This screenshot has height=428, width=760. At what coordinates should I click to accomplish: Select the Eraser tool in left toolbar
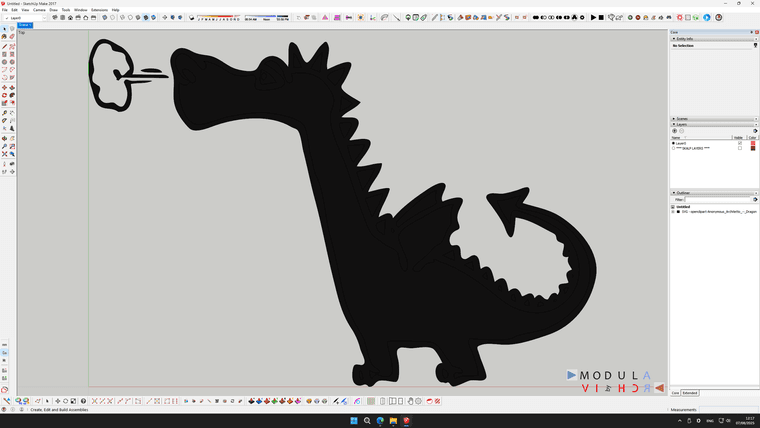(12, 36)
